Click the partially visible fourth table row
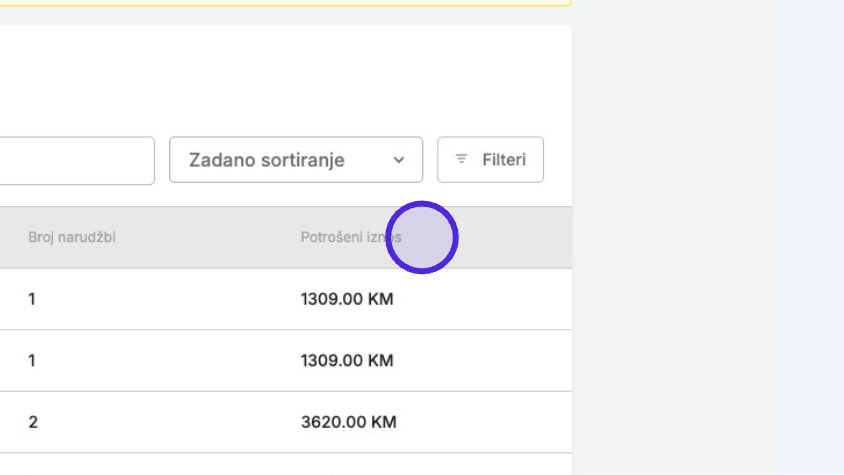Screen dimensions: 844x475 click(286, 464)
